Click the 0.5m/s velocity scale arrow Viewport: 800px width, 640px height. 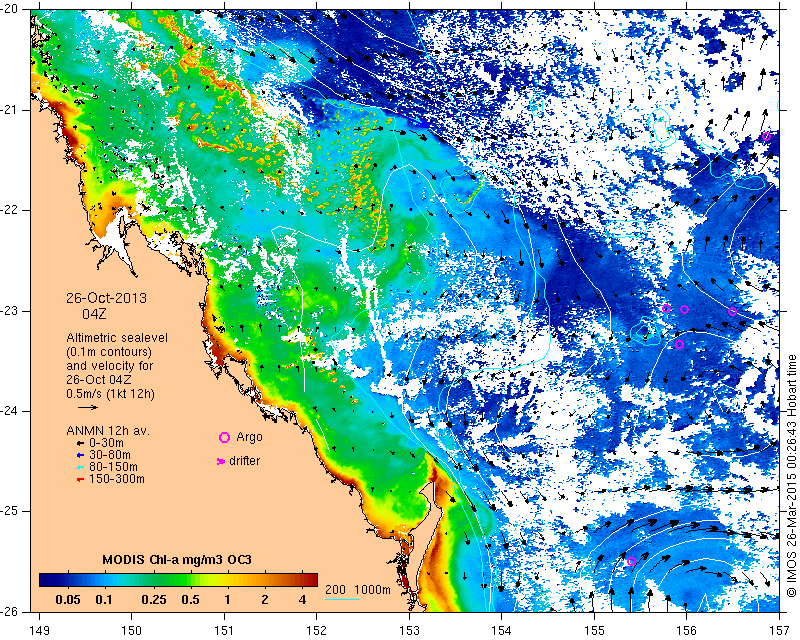tap(88, 407)
